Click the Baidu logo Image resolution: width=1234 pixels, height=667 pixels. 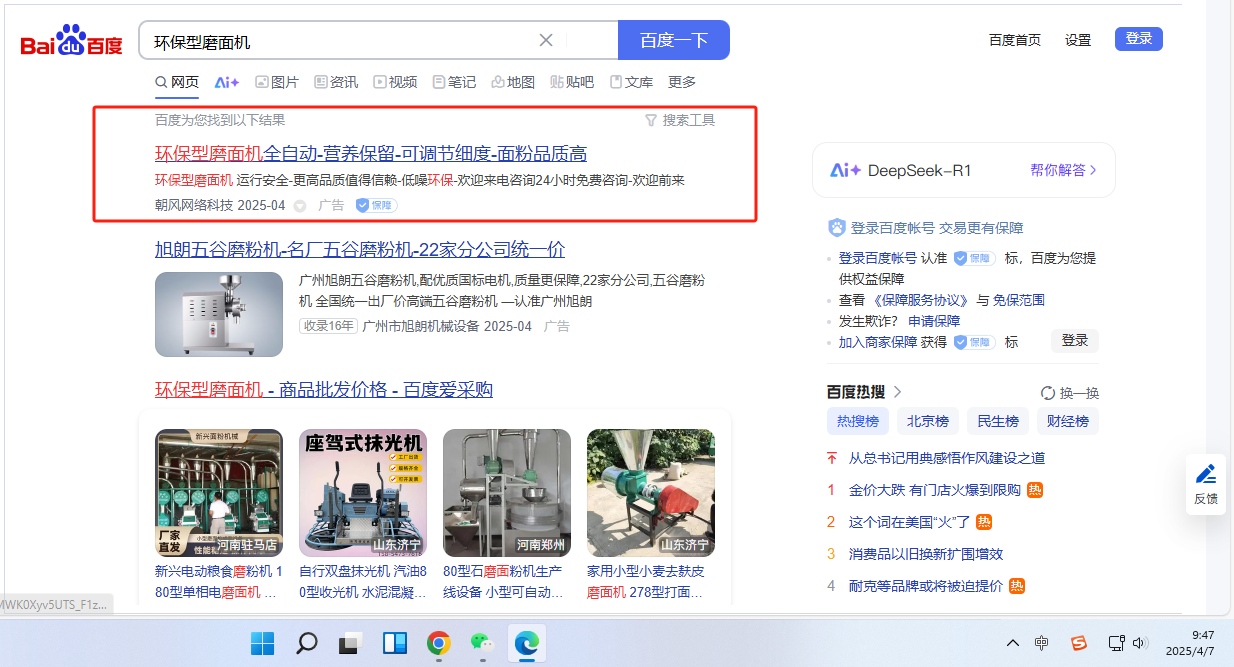tap(72, 42)
